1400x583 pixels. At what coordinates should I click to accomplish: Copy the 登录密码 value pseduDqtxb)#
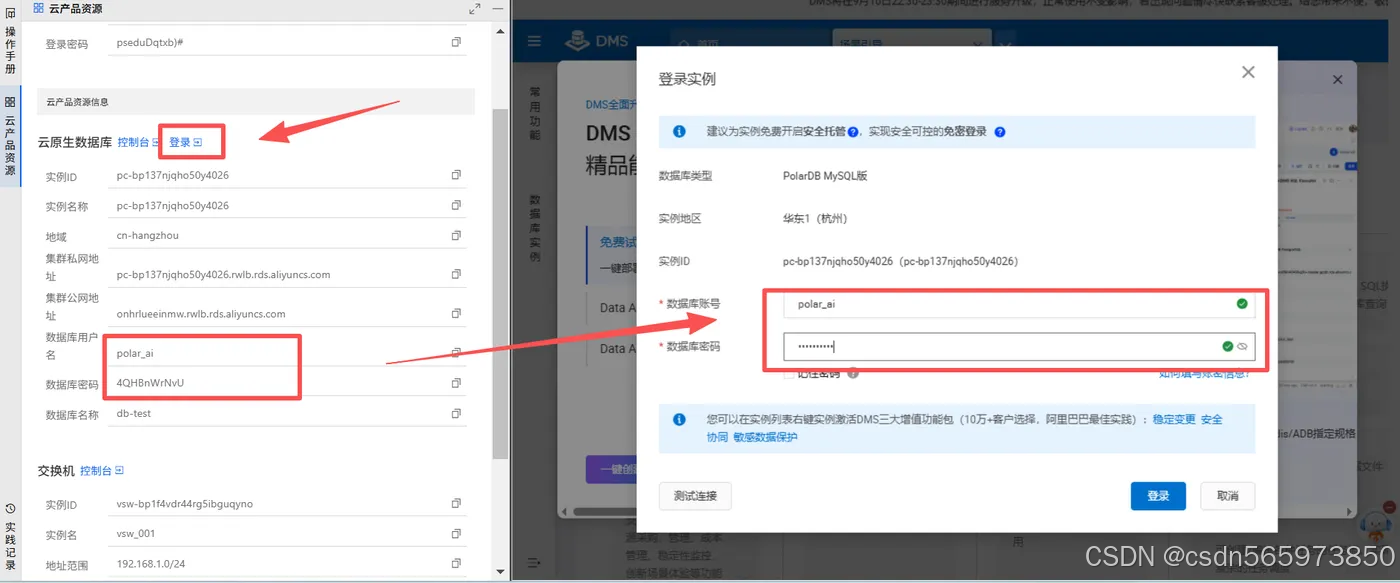456,42
